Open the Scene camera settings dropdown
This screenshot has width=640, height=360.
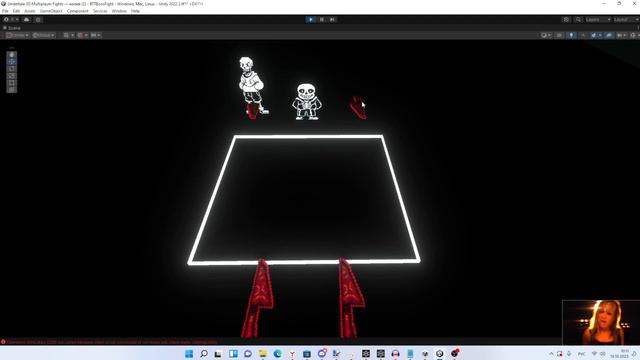coord(621,35)
